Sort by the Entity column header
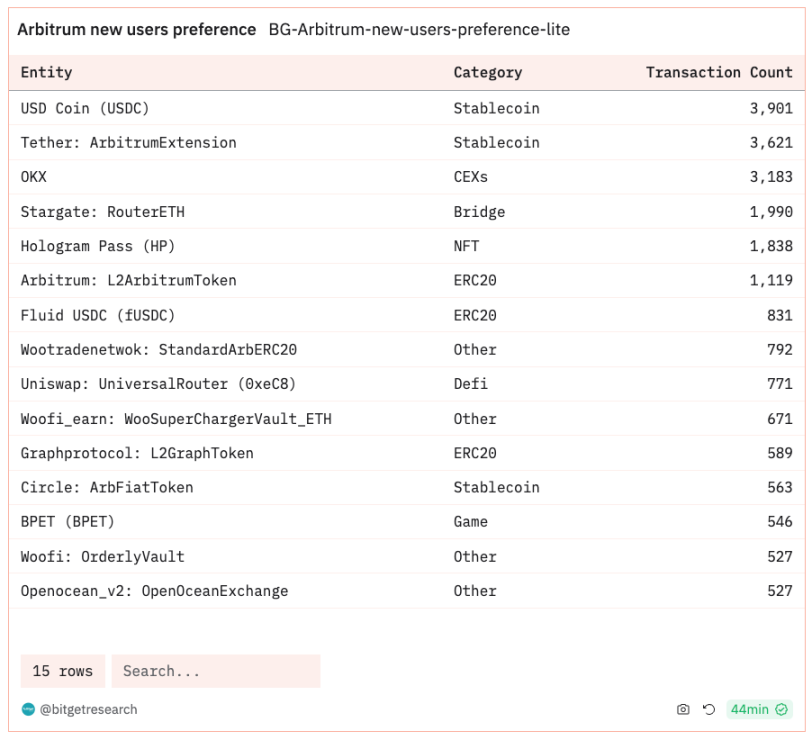Viewport: 812px width, 740px height. [47, 73]
